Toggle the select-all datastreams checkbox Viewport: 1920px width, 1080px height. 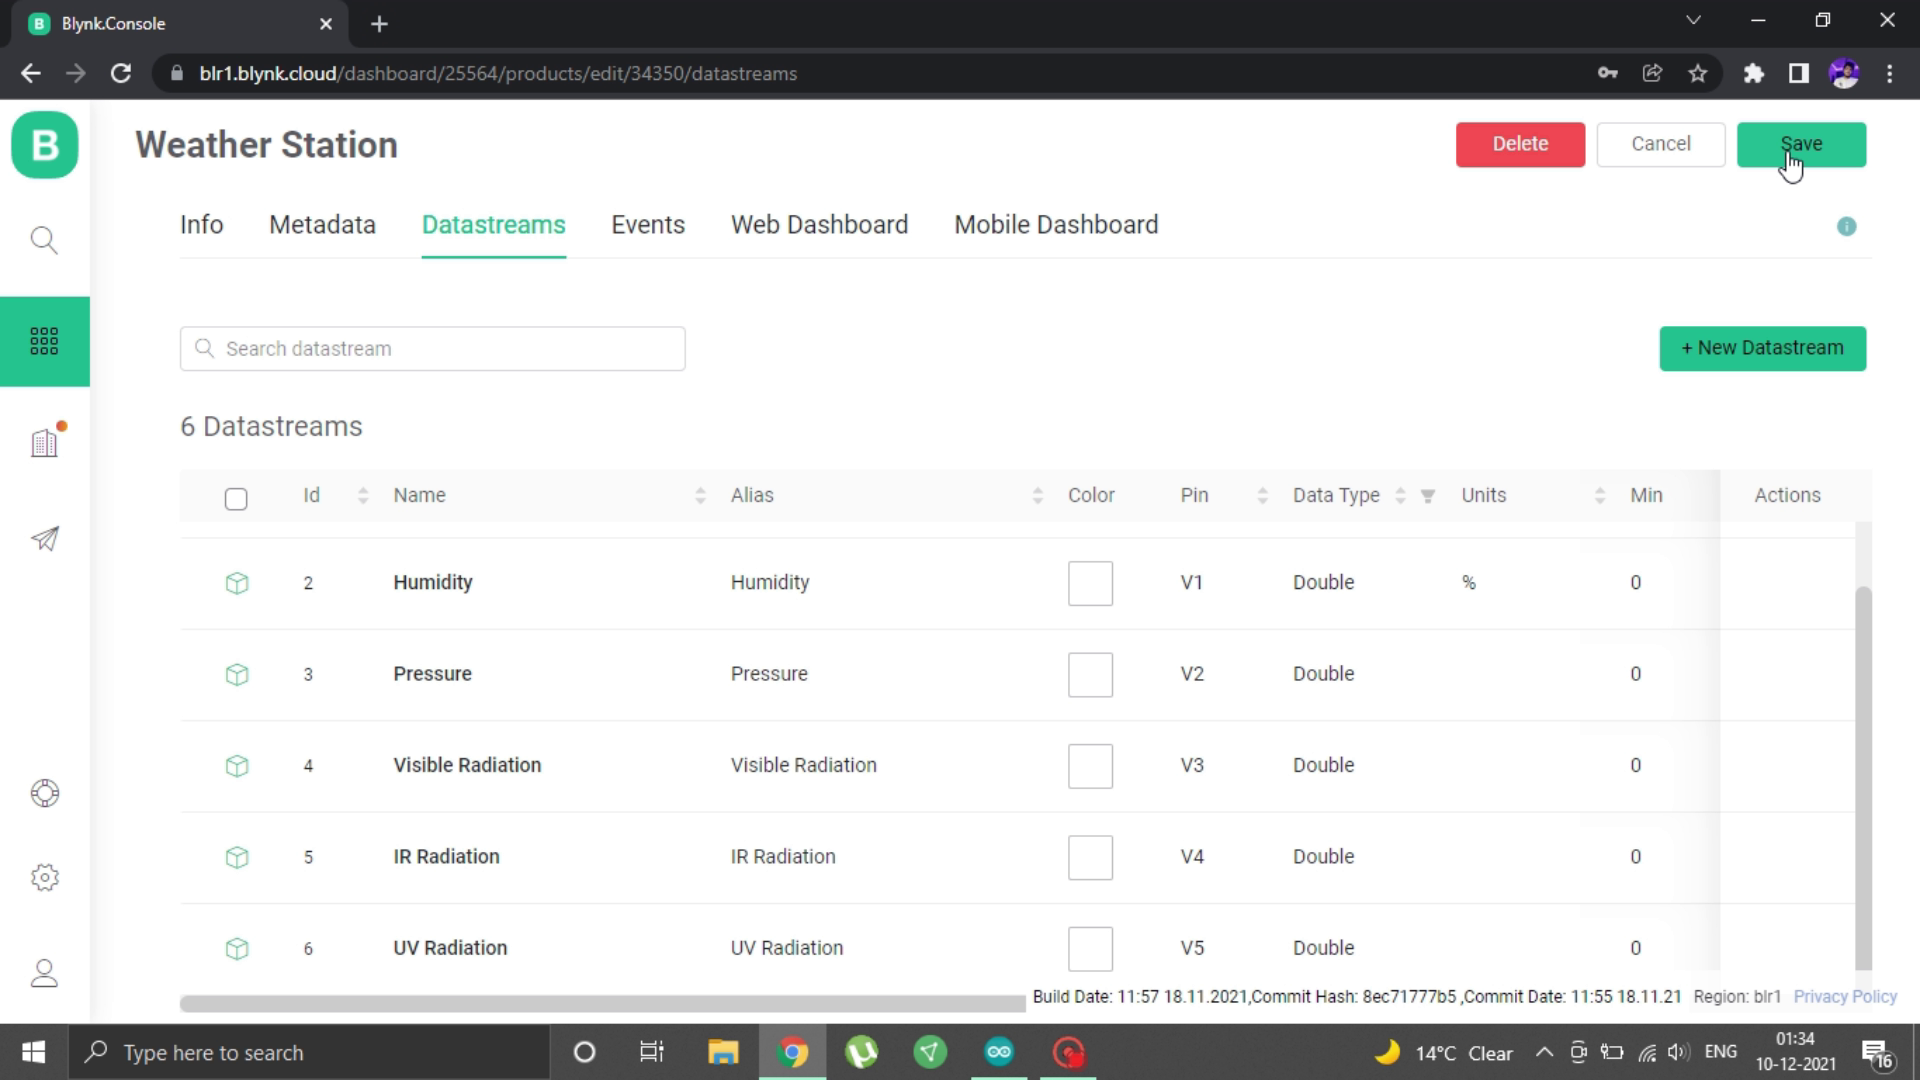[236, 498]
